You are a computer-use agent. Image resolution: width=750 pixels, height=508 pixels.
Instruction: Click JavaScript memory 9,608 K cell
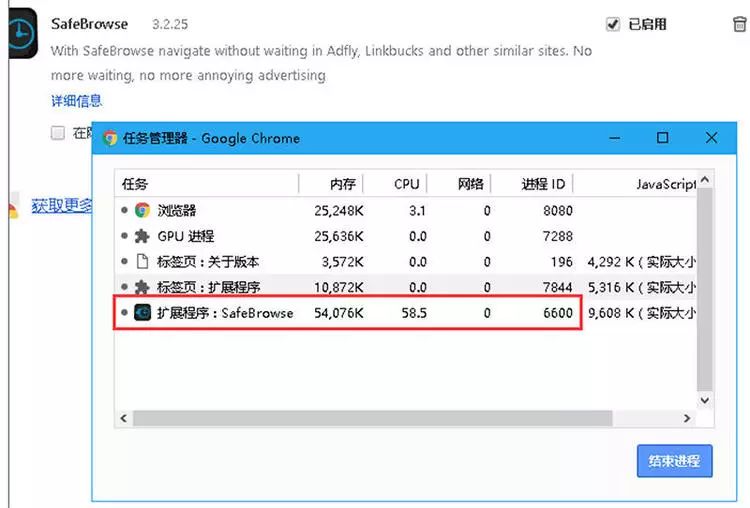(641, 313)
